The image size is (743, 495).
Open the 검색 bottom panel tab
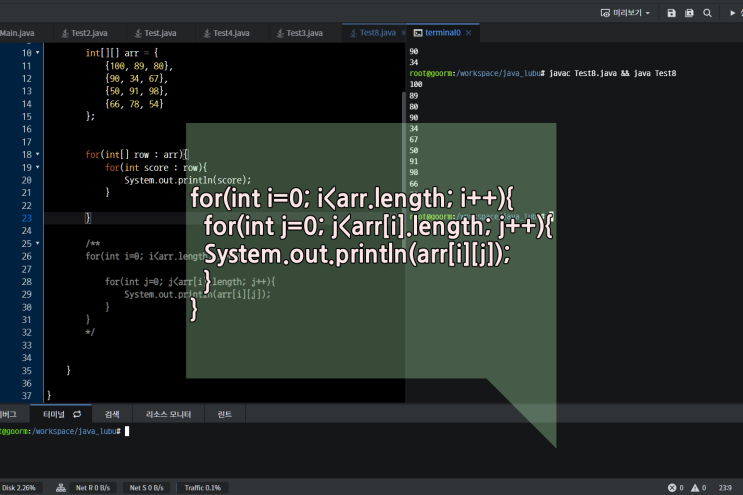pos(112,414)
